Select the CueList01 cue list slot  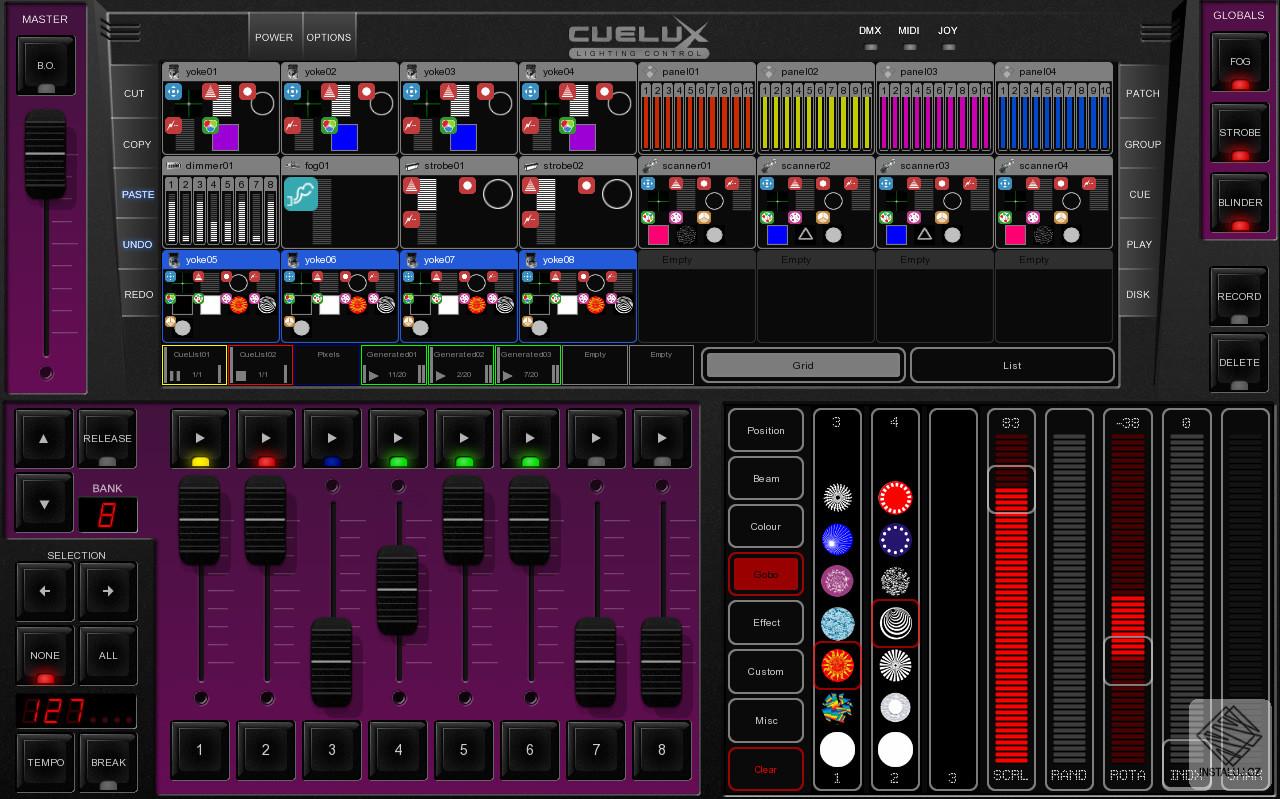pos(195,365)
